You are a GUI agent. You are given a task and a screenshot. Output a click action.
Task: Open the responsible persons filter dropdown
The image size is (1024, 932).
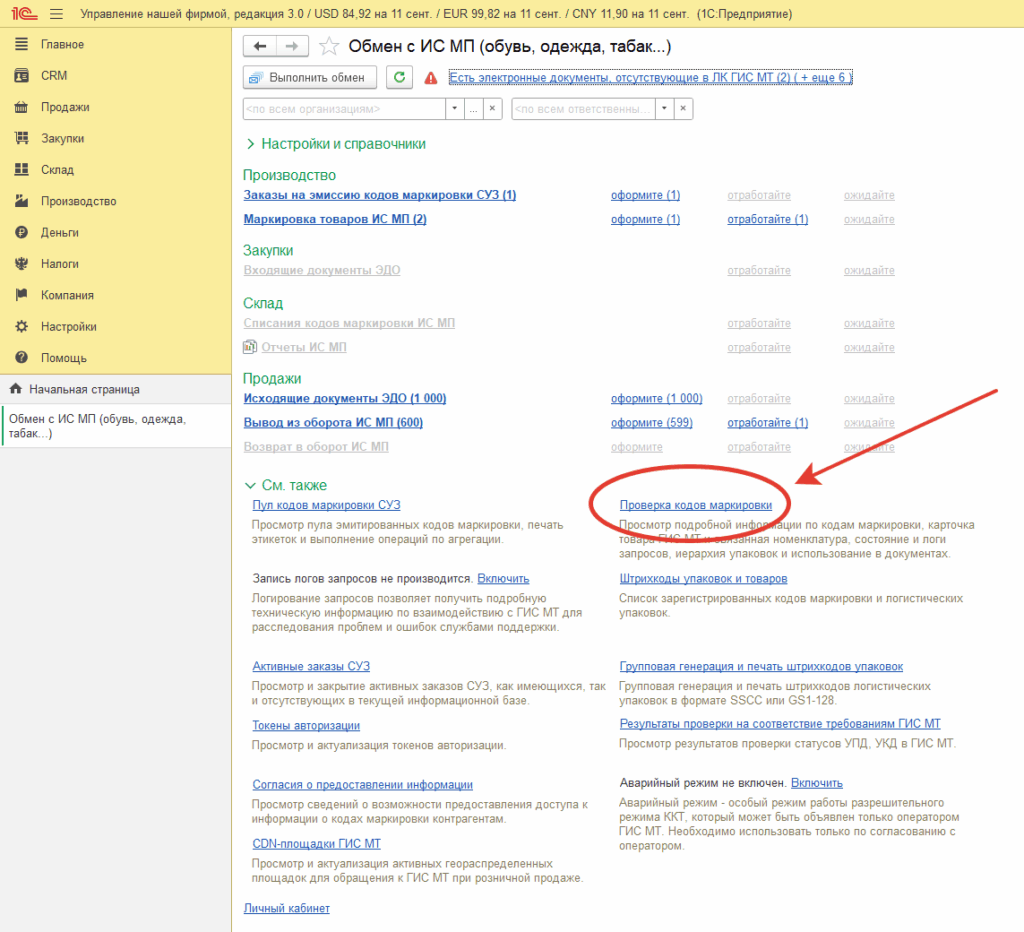click(664, 108)
